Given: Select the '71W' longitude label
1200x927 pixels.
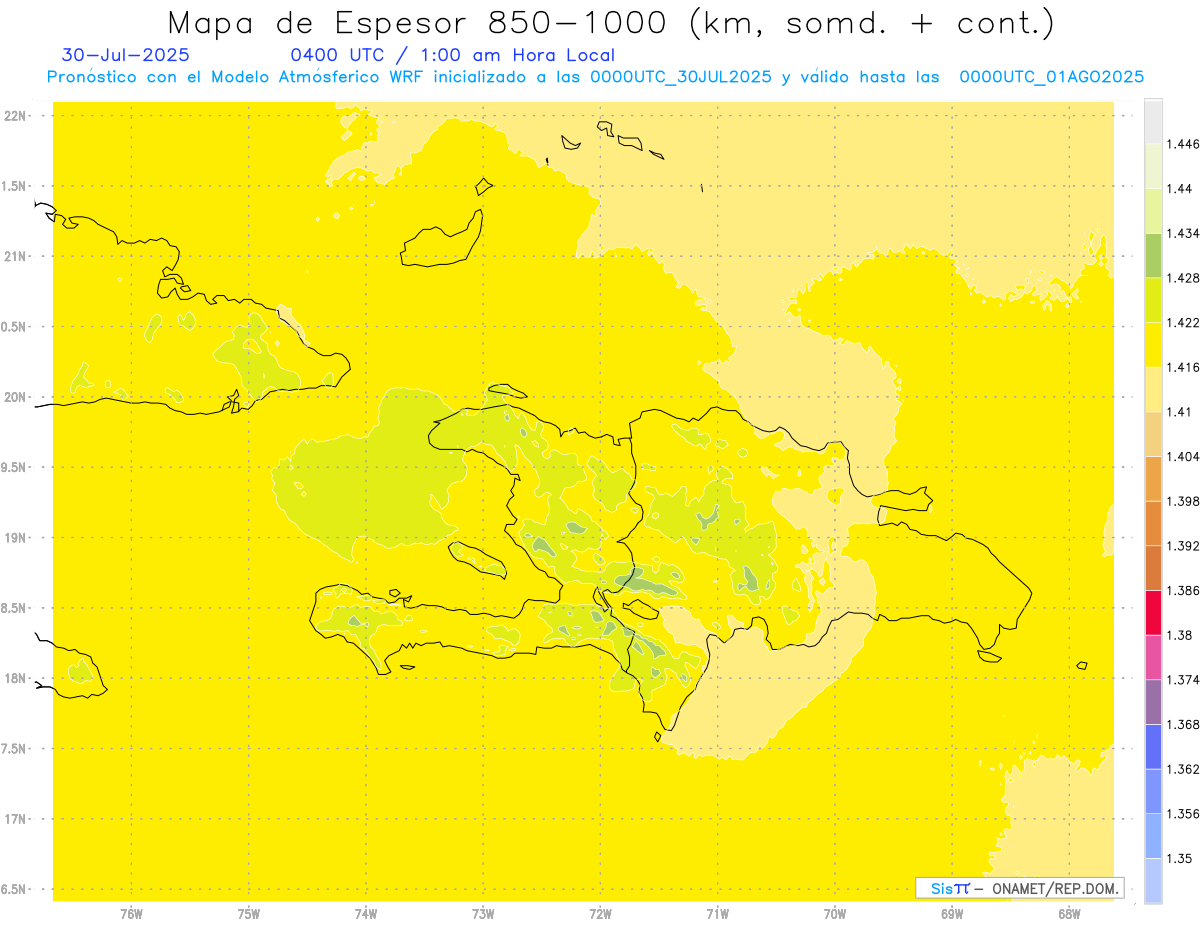Looking at the screenshot, I should pyautogui.click(x=717, y=913).
